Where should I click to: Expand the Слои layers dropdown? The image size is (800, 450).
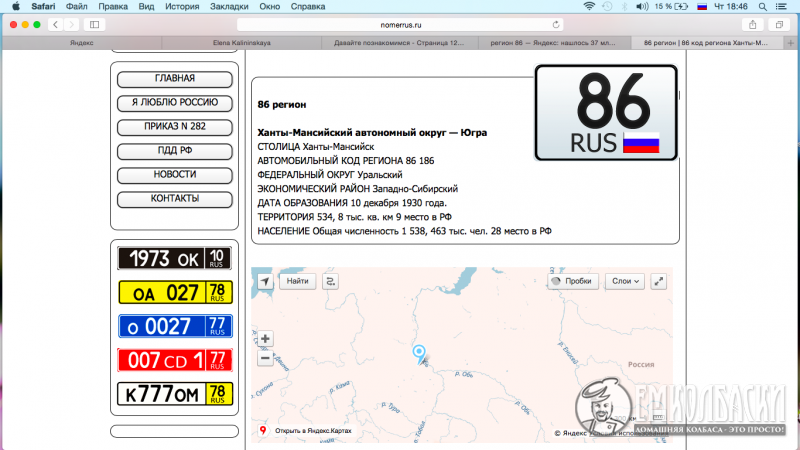tap(625, 281)
